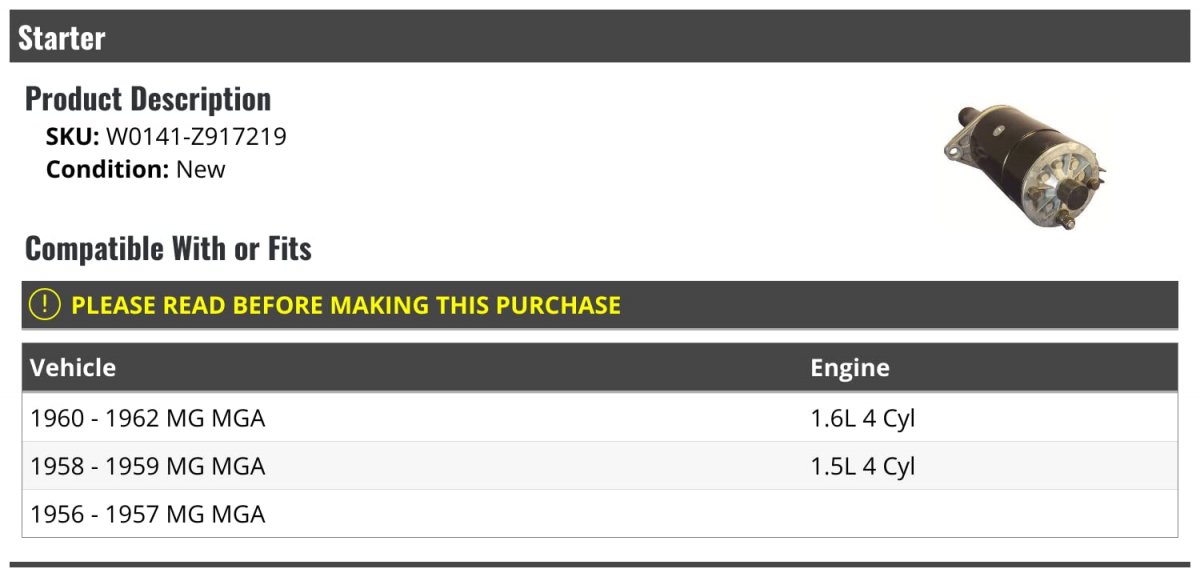Click the Condition label
The image size is (1200, 577).
click(x=108, y=169)
